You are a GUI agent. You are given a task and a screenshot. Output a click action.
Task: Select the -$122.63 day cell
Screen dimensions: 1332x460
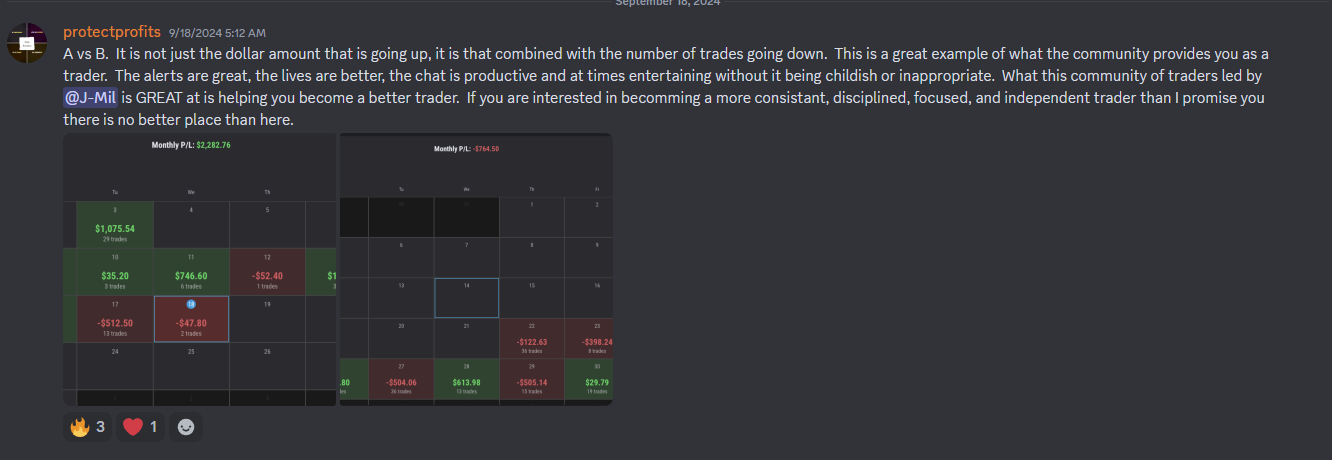point(531,340)
